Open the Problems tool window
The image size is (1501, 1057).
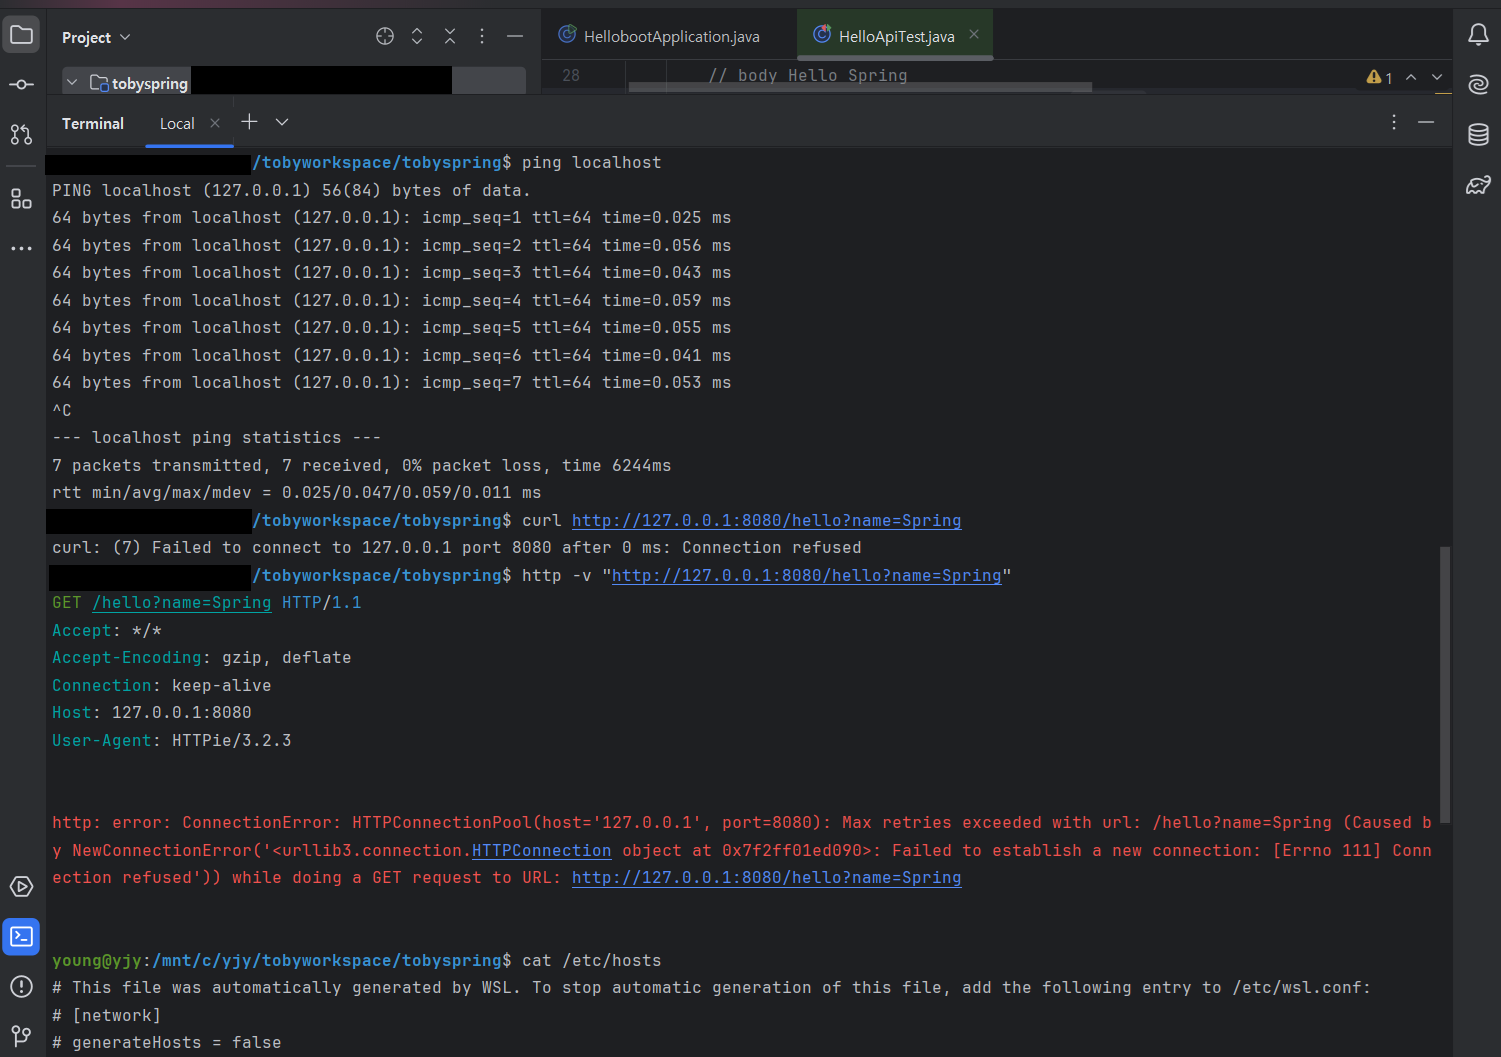pyautogui.click(x=21, y=987)
